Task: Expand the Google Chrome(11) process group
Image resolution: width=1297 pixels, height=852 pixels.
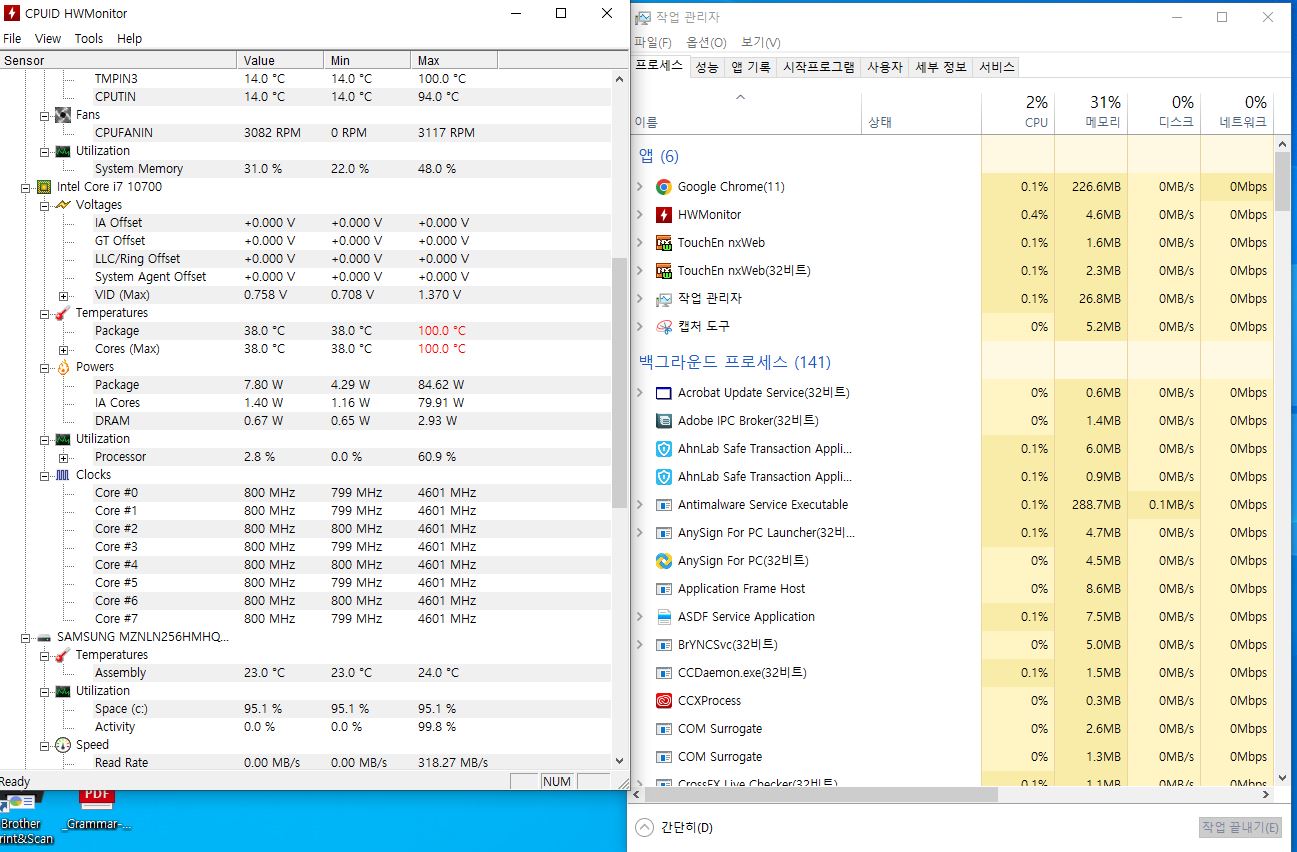Action: click(640, 187)
